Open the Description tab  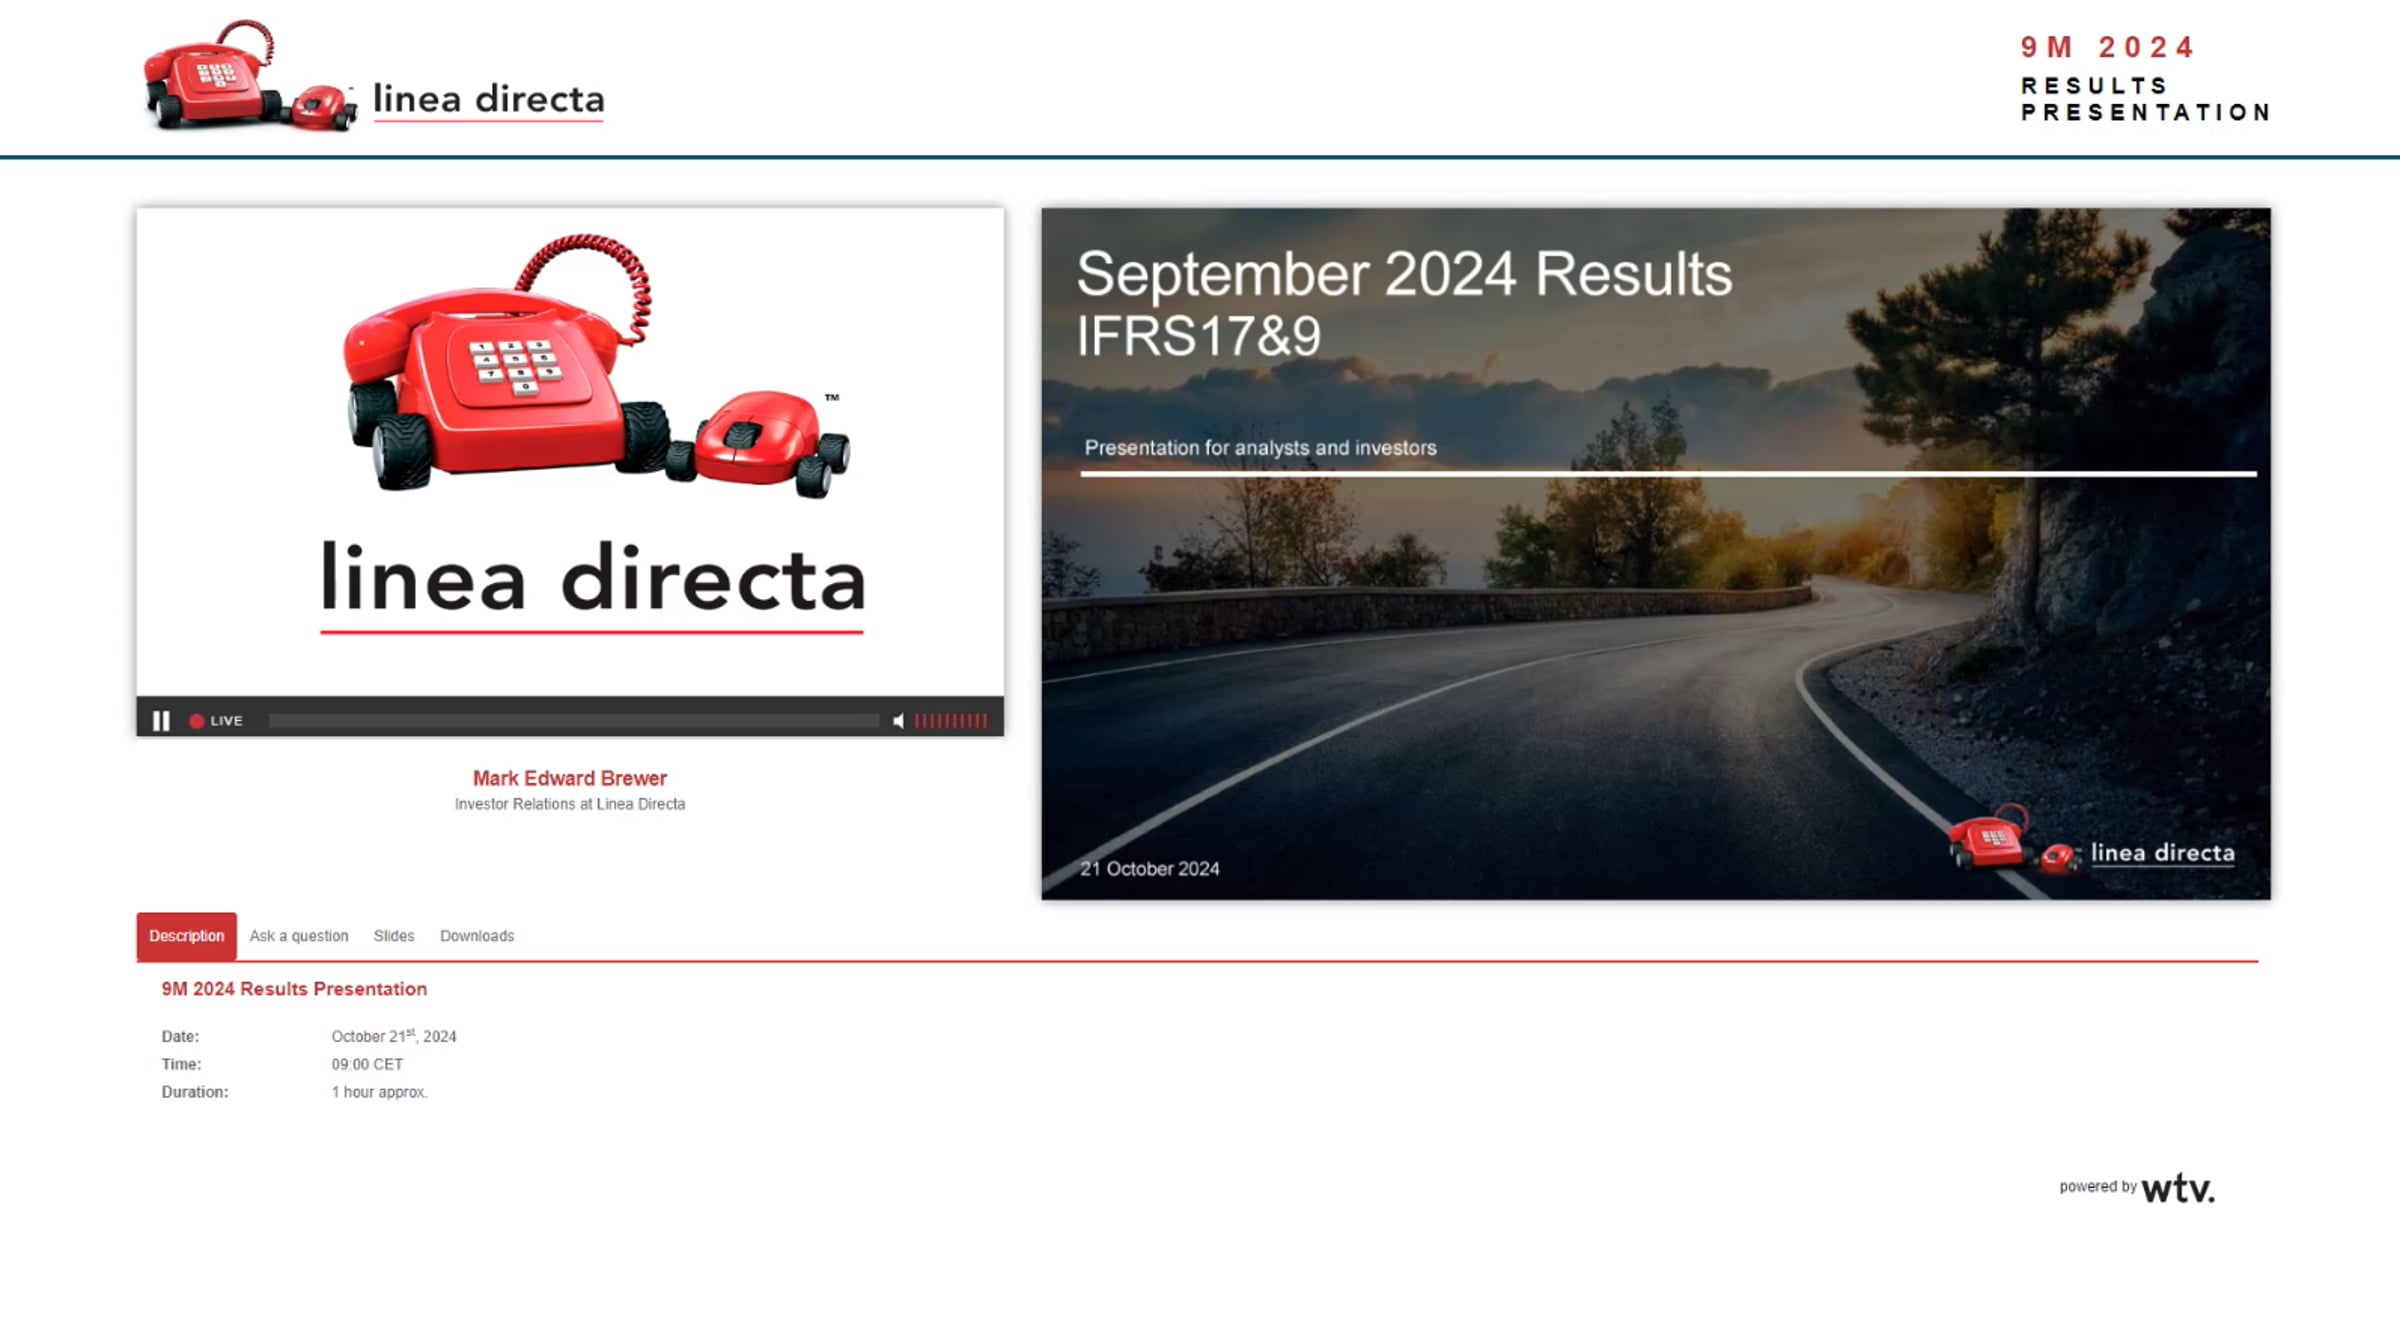(x=187, y=936)
